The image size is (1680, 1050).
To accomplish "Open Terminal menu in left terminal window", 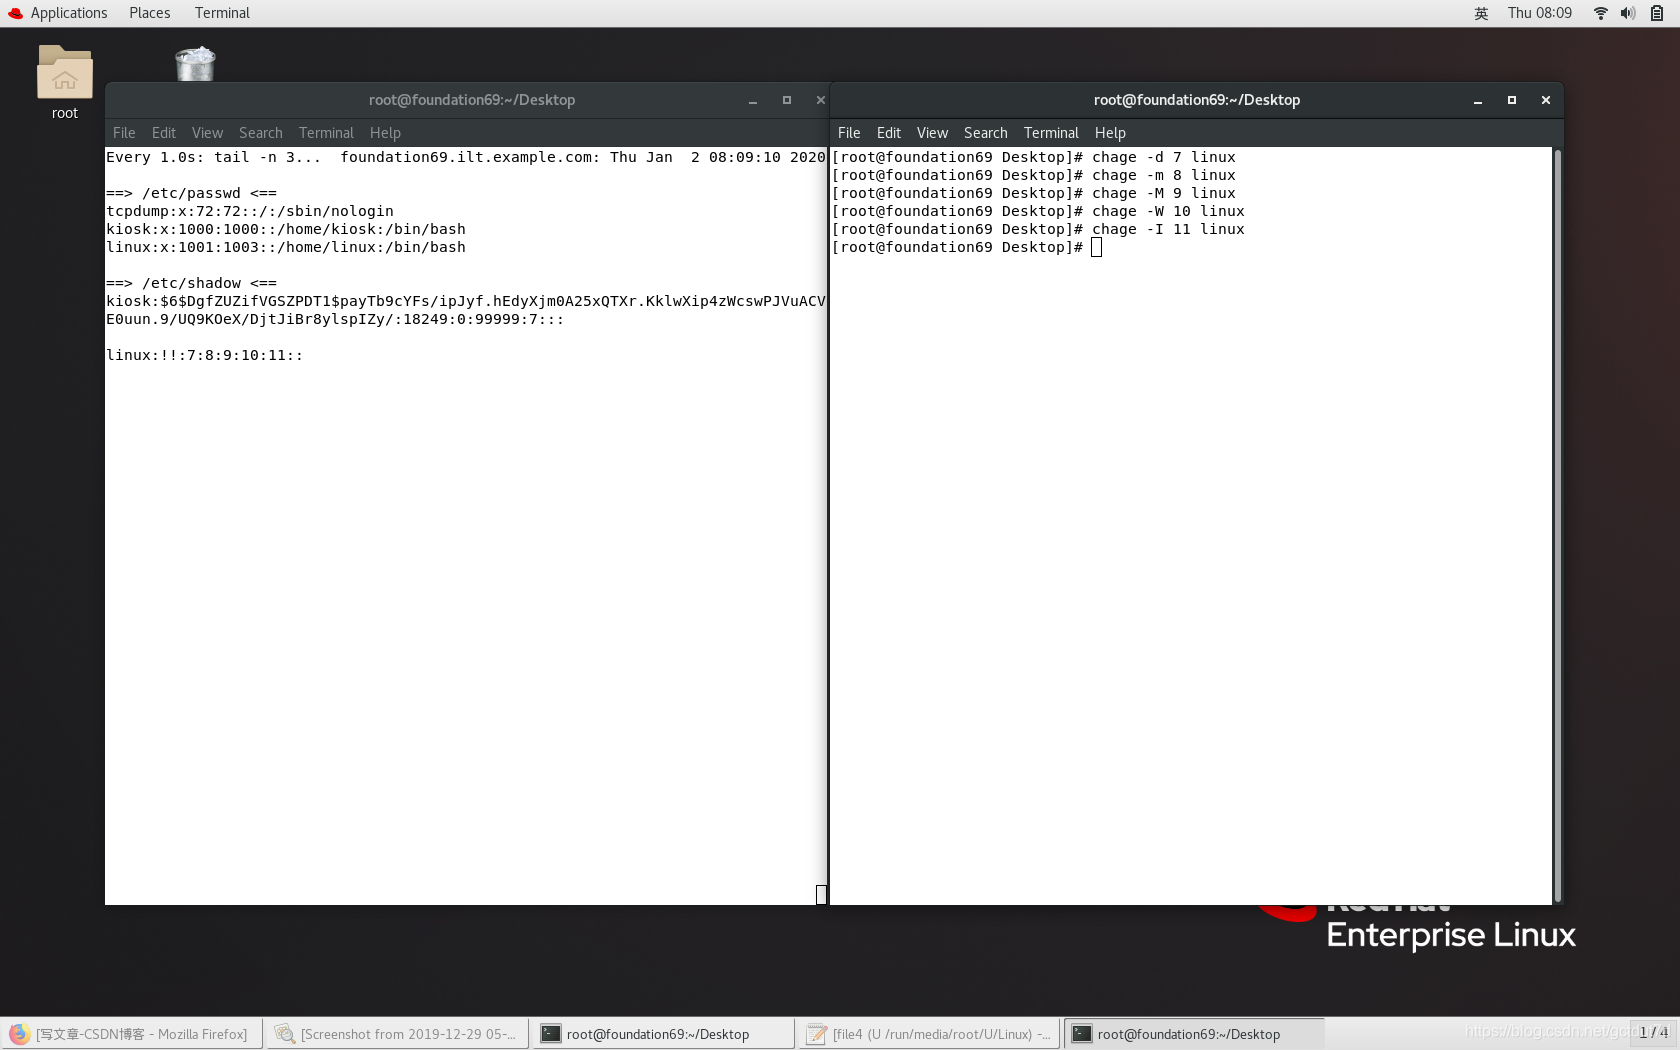I will coord(326,133).
